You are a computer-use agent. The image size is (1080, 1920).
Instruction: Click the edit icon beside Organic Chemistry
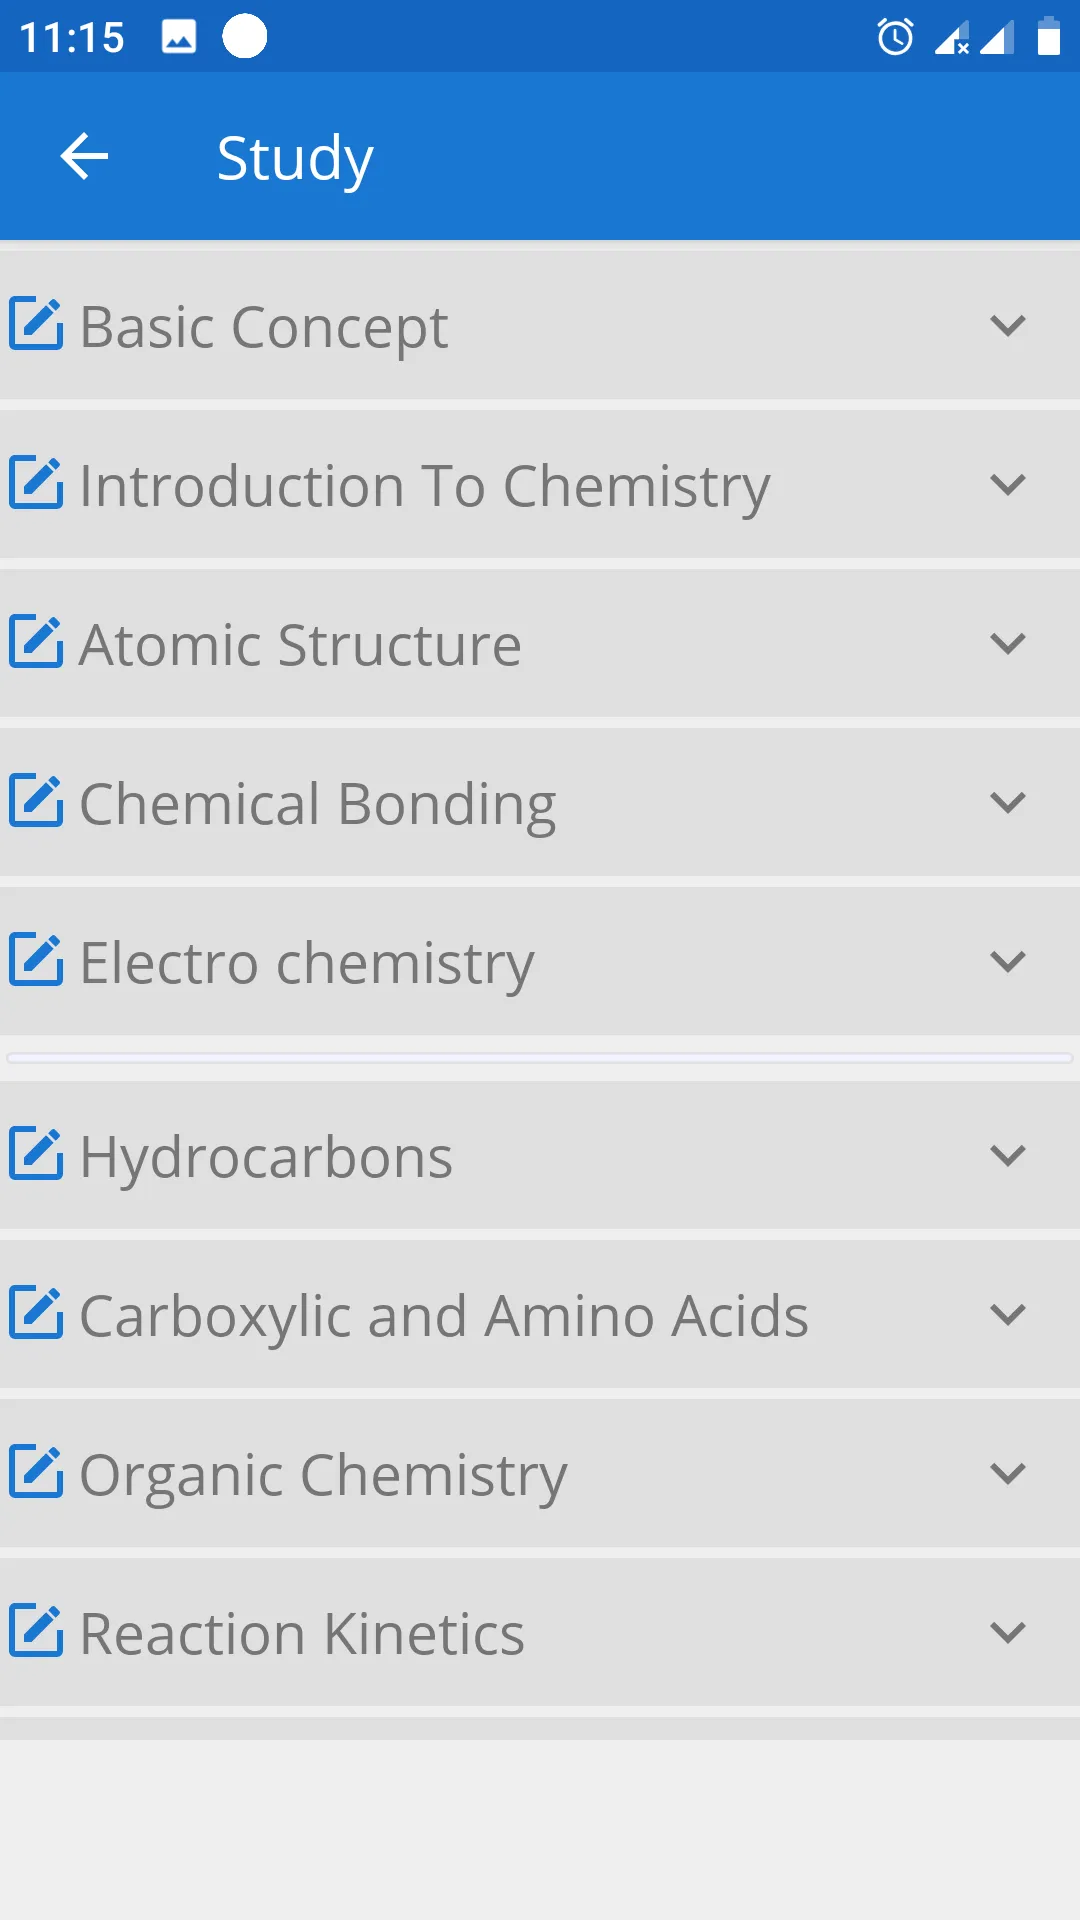(37, 1472)
